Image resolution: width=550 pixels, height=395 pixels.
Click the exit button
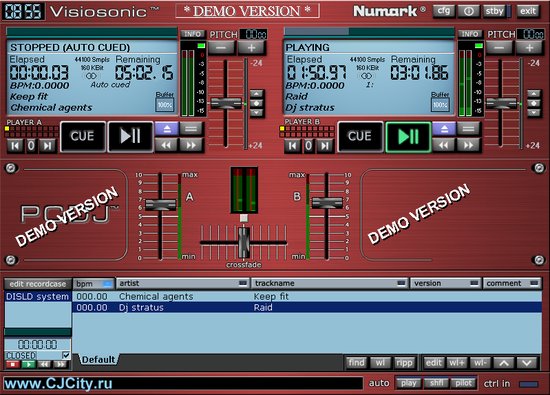(528, 11)
